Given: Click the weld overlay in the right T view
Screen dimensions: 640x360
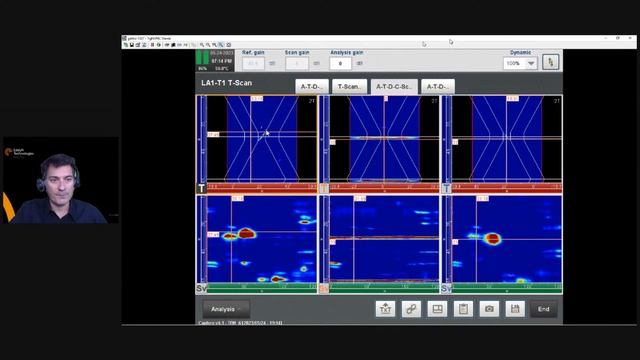Looking at the screenshot, I should [x=507, y=138].
